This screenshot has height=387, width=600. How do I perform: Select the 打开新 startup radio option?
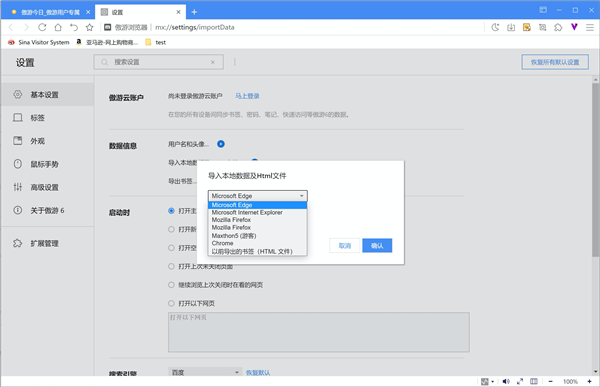(171, 229)
